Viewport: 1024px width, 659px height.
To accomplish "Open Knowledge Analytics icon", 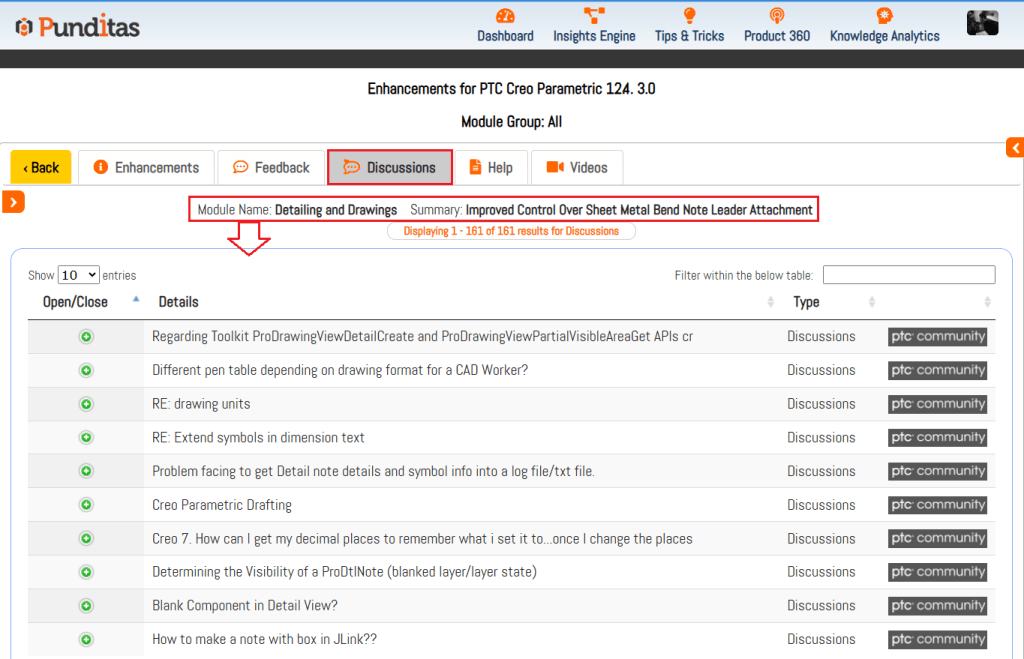I will click(x=884, y=16).
